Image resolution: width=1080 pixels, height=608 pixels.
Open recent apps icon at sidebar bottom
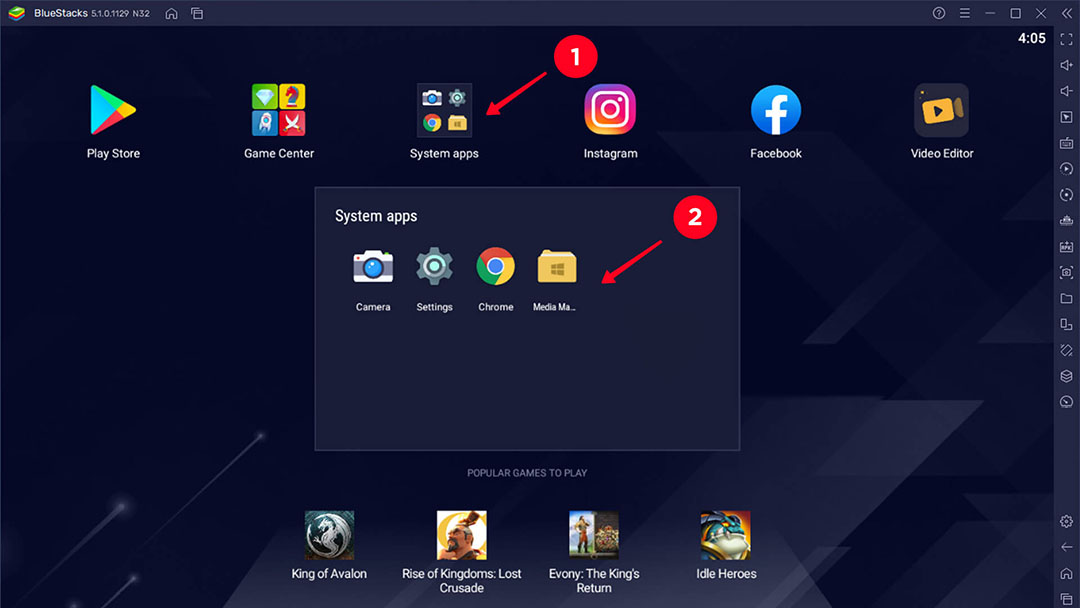coord(1066,599)
